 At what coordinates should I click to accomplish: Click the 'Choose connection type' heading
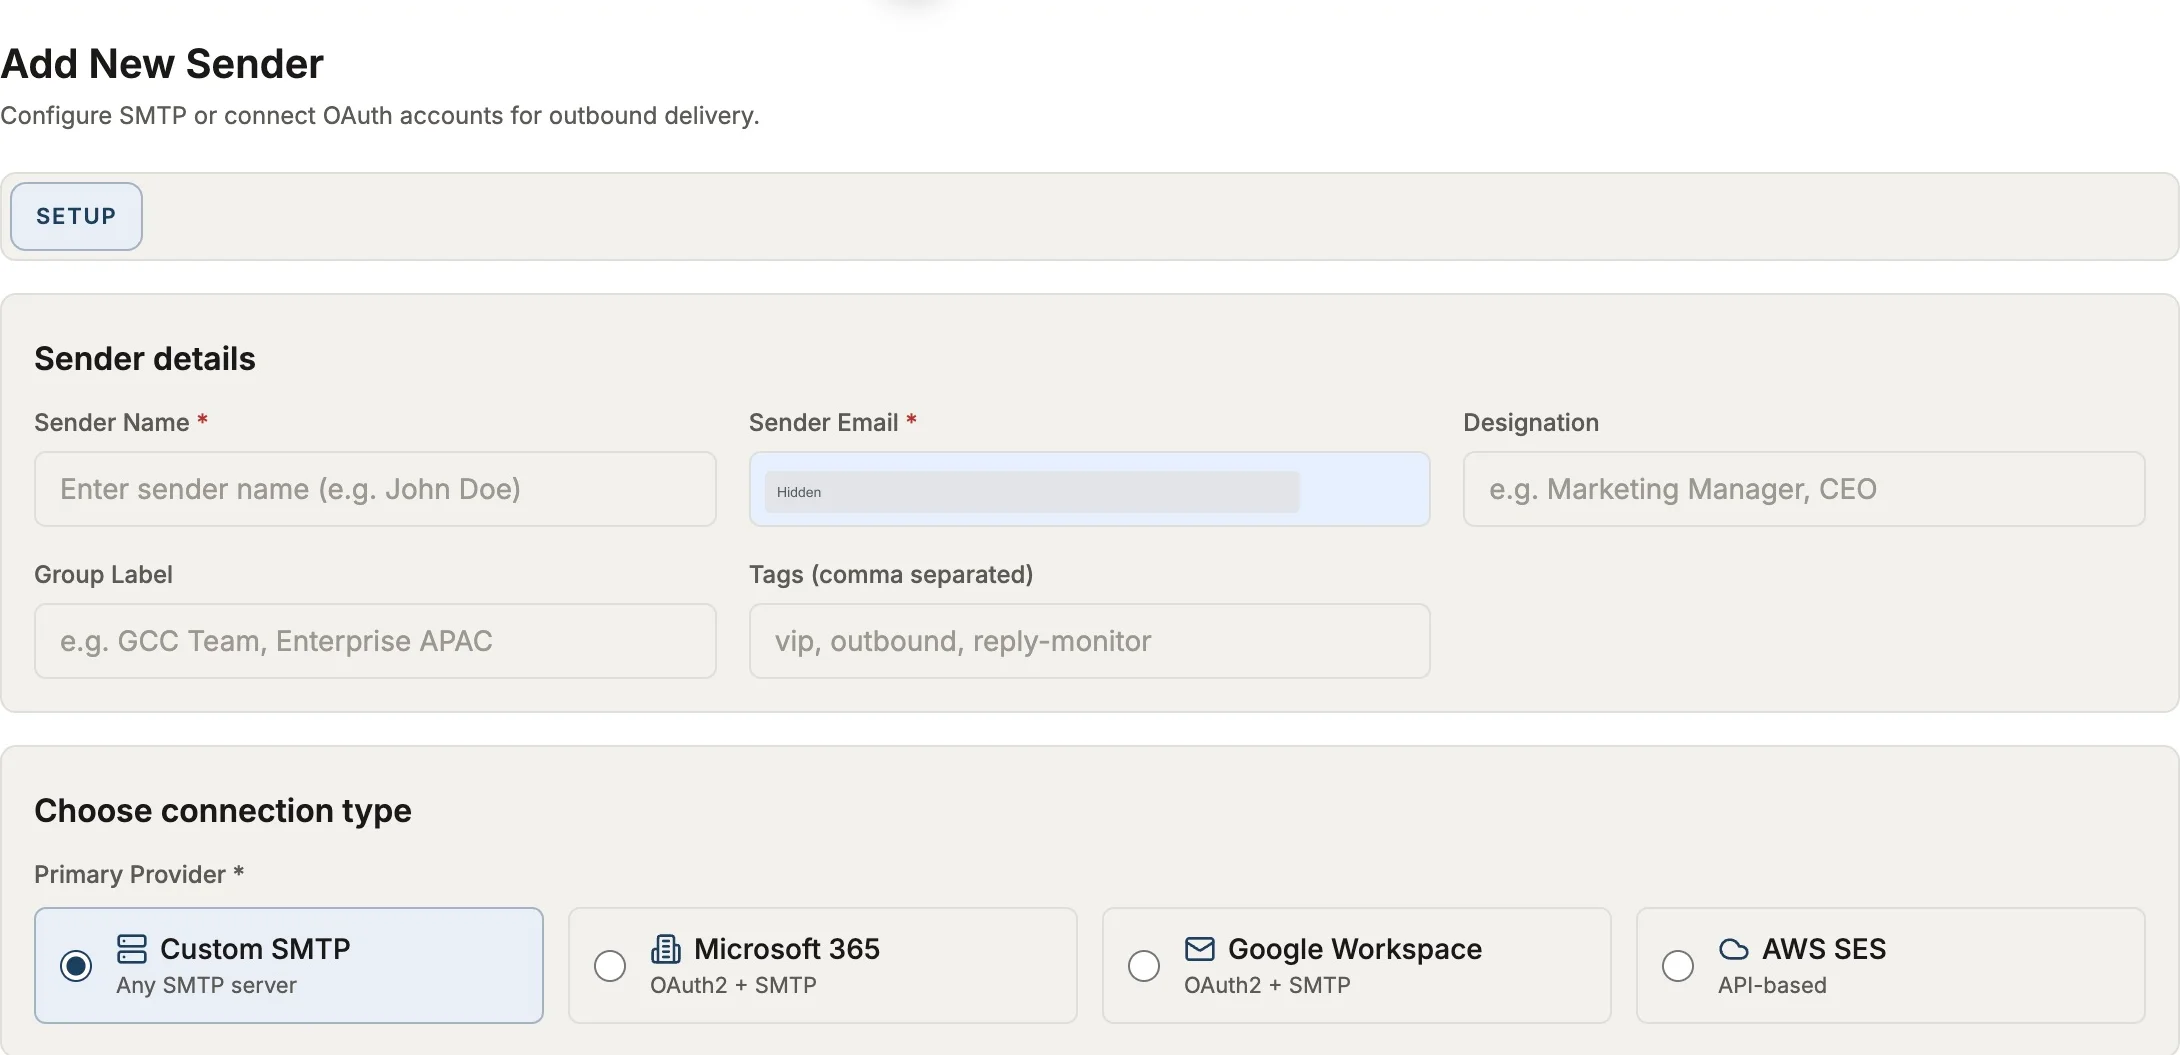click(223, 811)
